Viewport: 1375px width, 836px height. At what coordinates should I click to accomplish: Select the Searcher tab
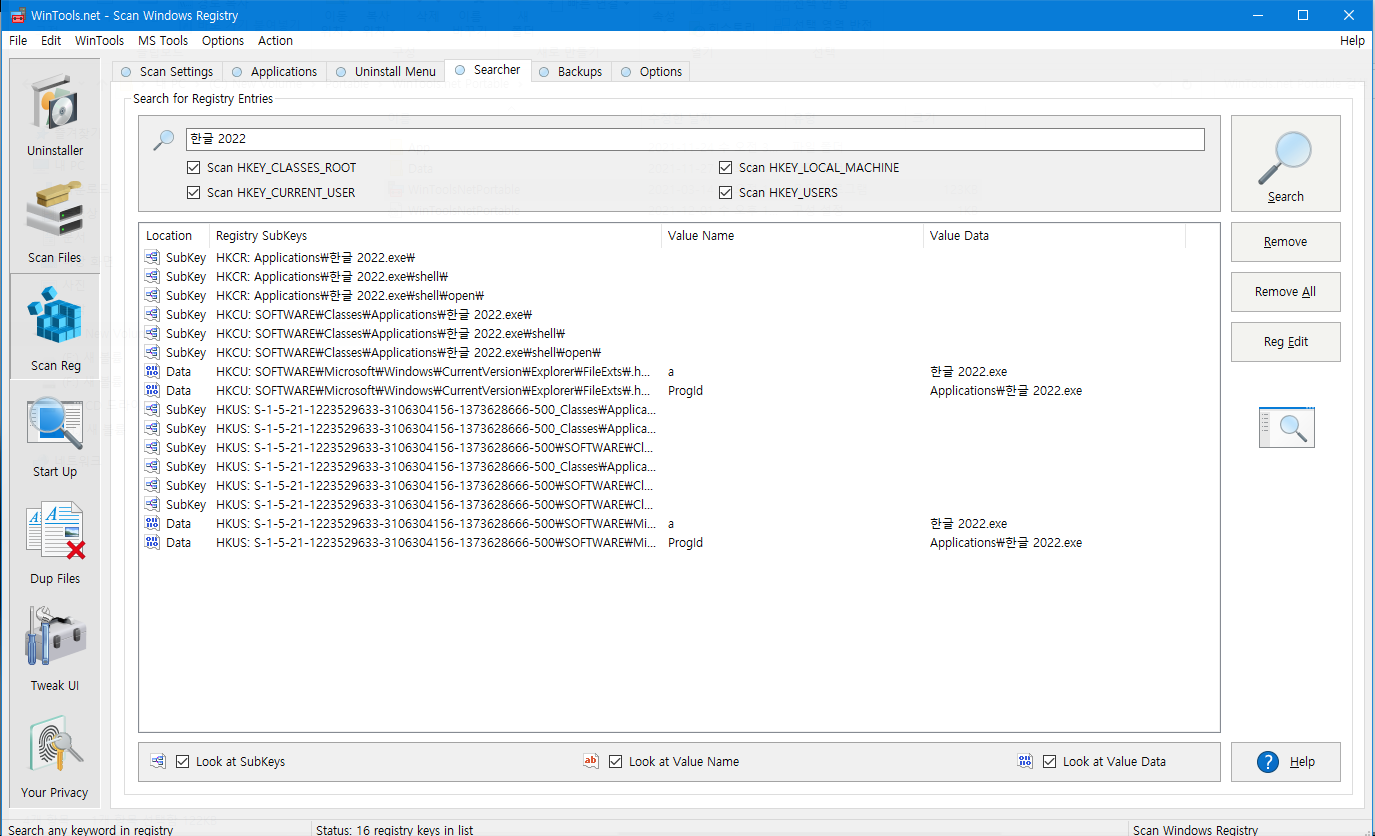(488, 70)
